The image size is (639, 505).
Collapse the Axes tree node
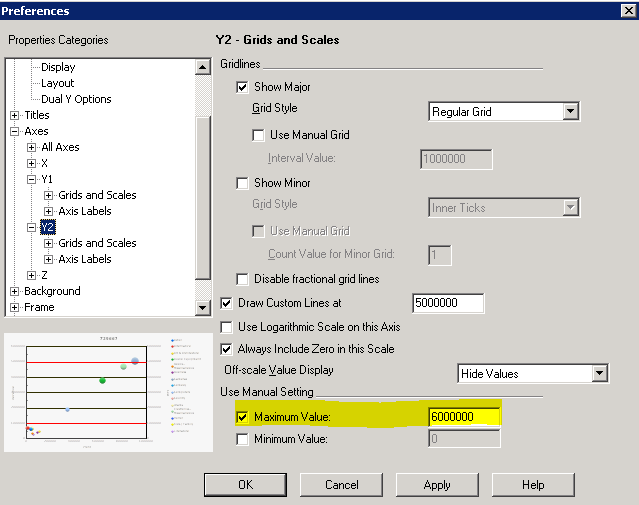pyautogui.click(x=15, y=131)
